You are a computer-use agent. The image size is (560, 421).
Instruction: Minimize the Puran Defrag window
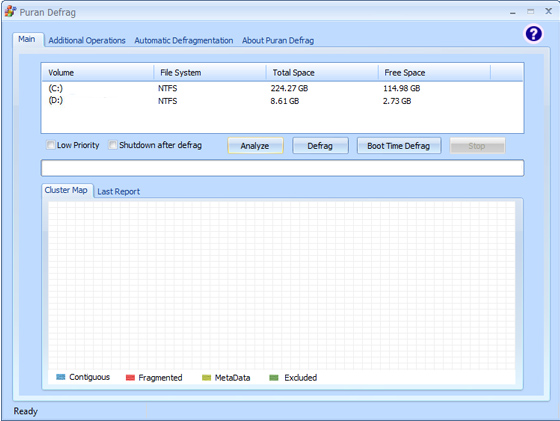coord(512,12)
